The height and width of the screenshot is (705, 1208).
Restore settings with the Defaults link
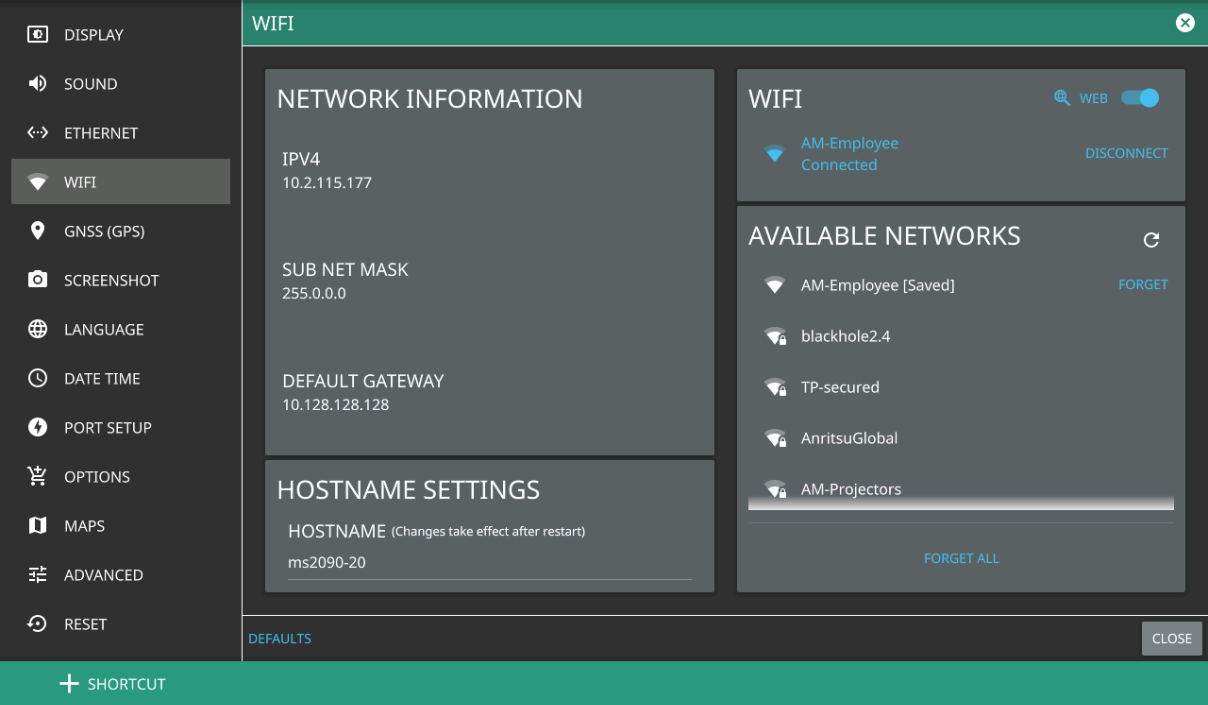point(280,638)
